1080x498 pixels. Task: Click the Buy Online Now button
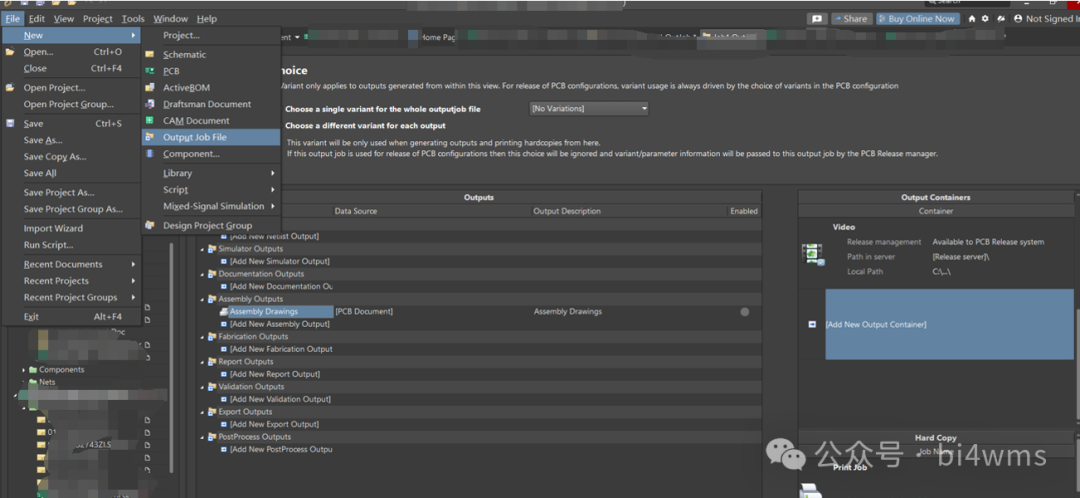[x=917, y=18]
